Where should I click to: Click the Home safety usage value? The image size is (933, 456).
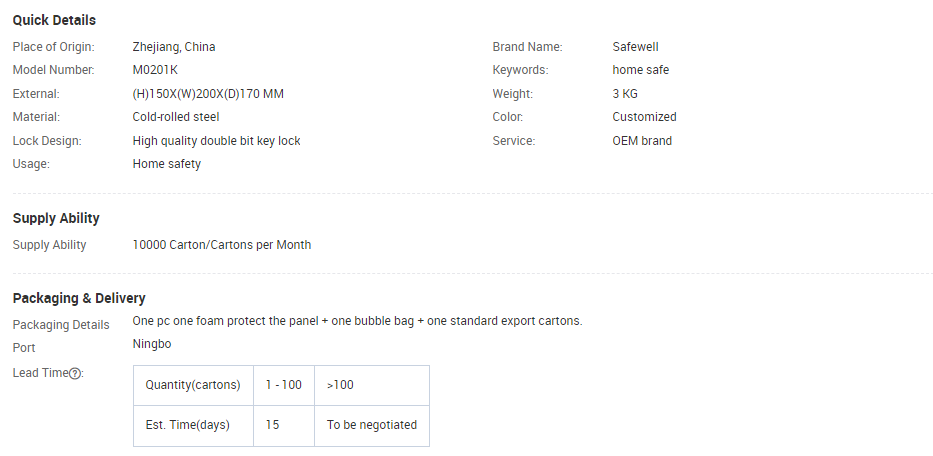(x=167, y=164)
